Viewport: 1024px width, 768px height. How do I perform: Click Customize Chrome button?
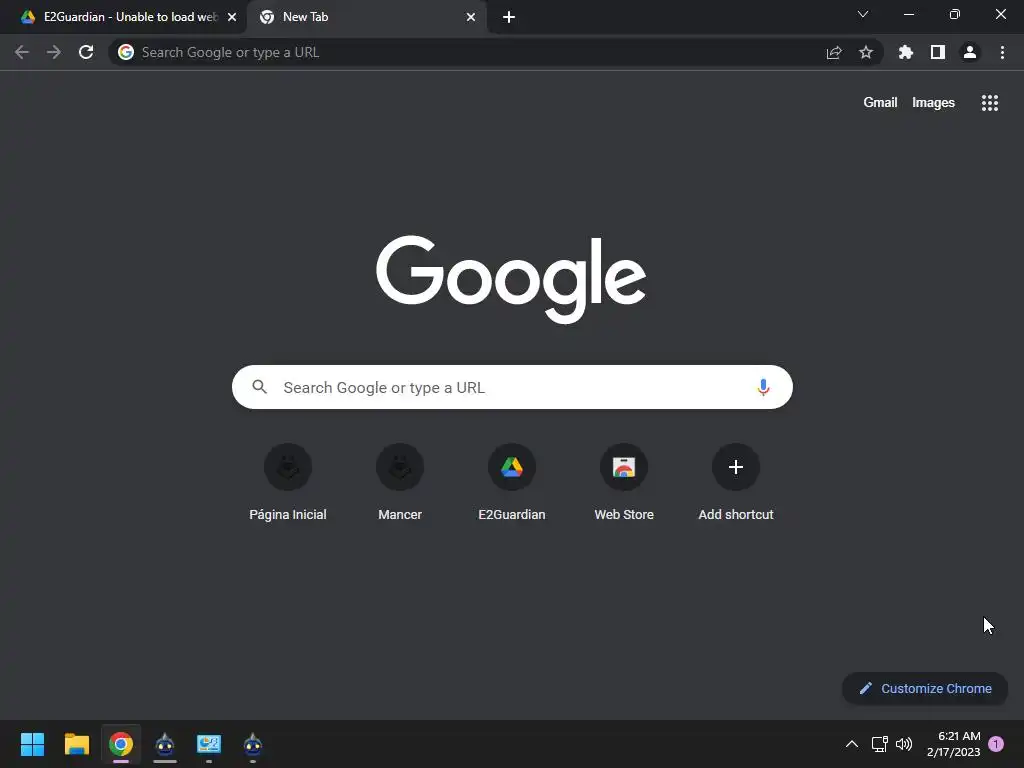925,688
